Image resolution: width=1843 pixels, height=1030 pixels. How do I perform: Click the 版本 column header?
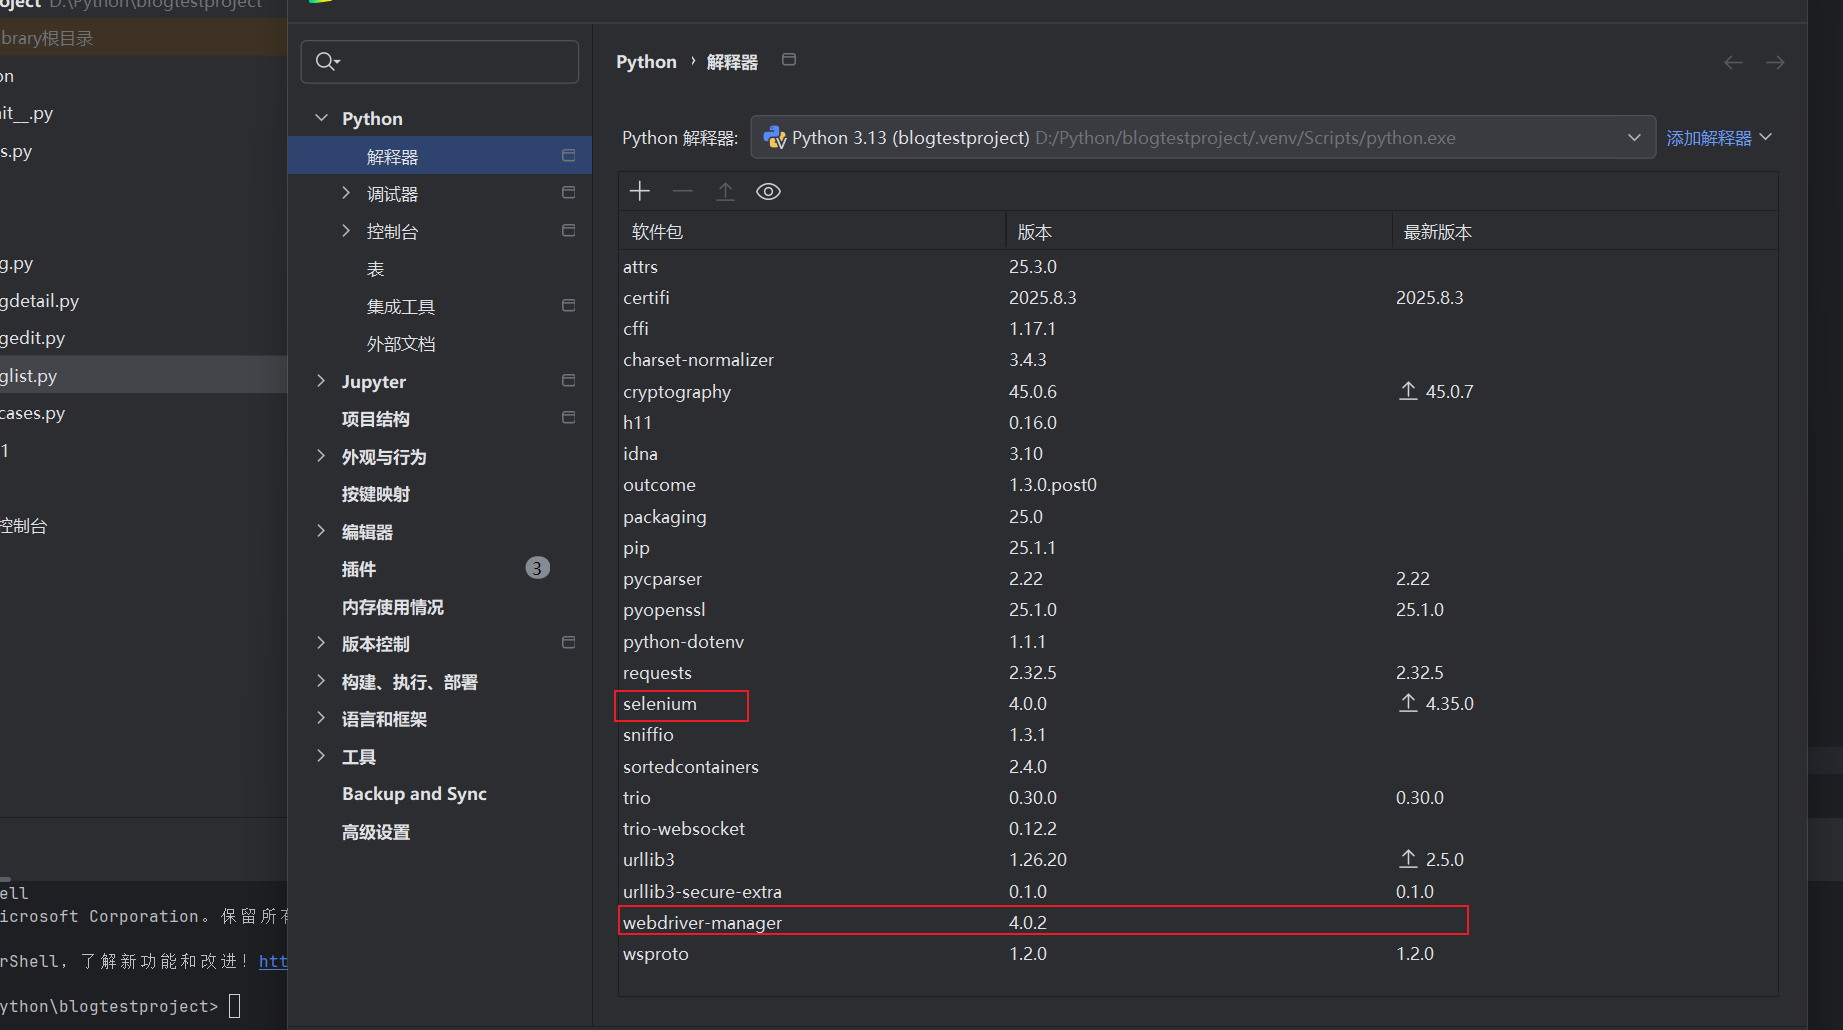coord(1199,232)
